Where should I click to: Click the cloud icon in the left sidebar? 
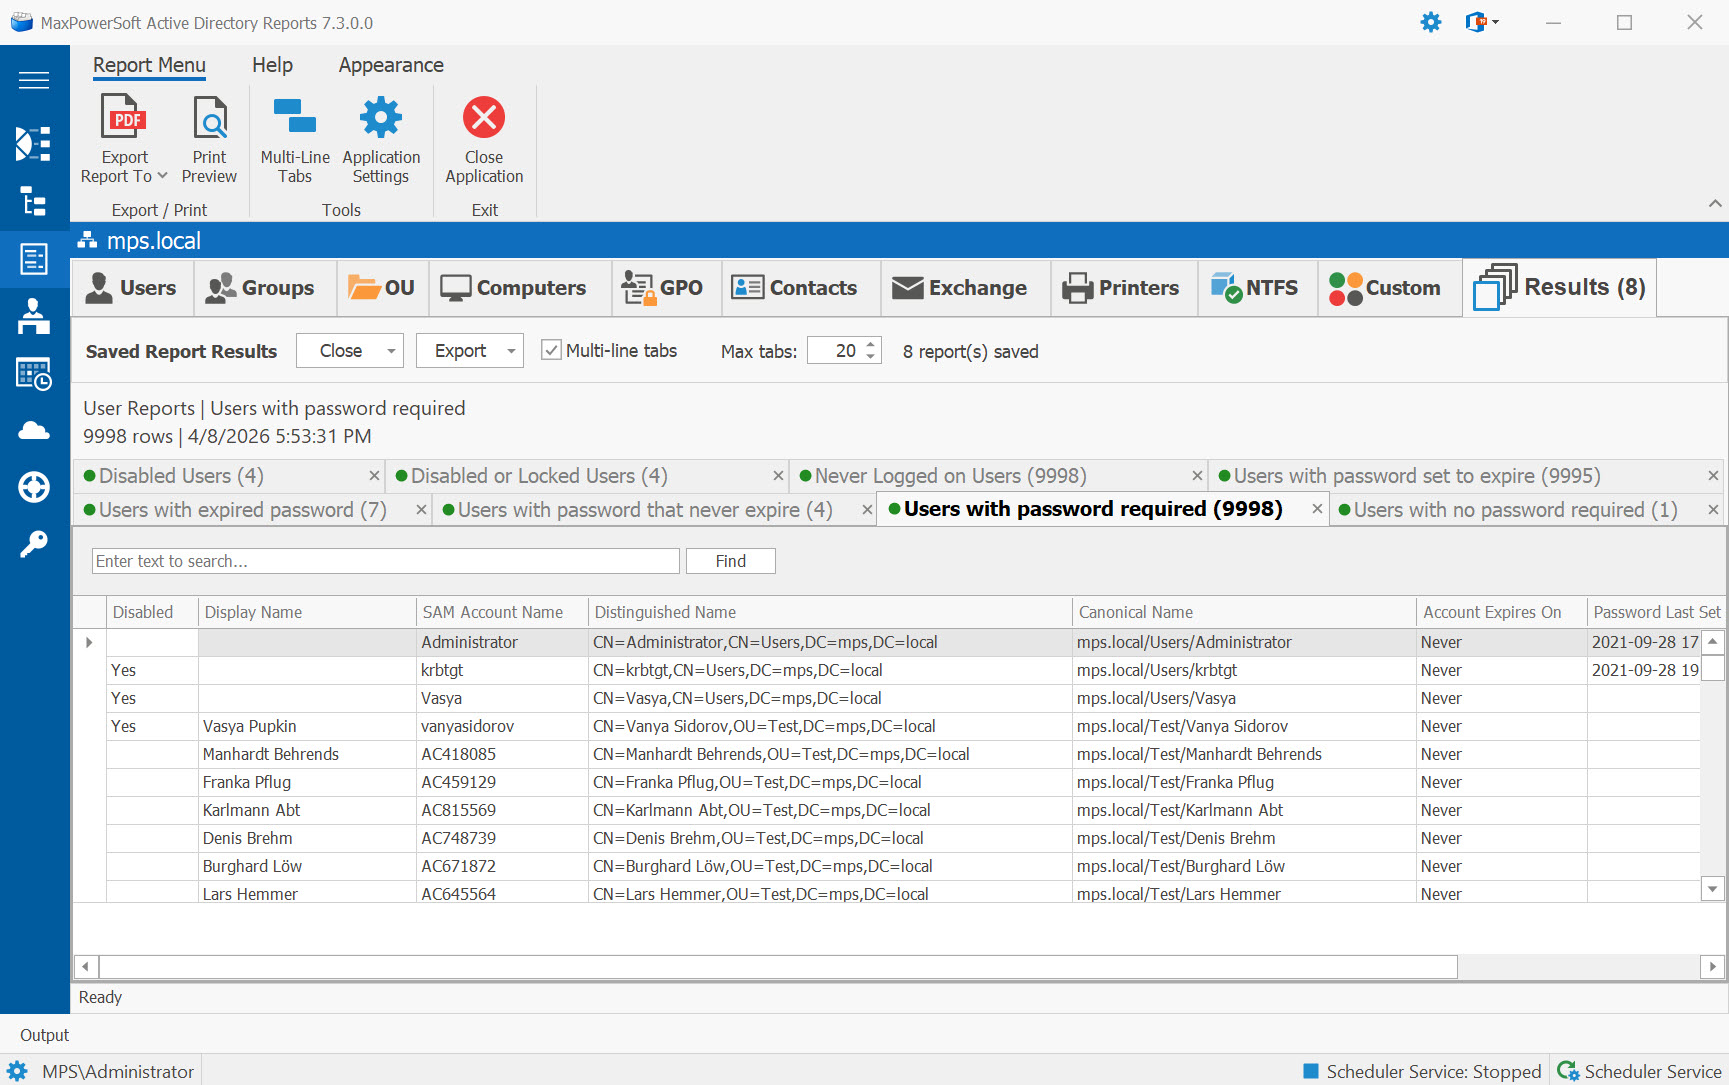tap(34, 430)
